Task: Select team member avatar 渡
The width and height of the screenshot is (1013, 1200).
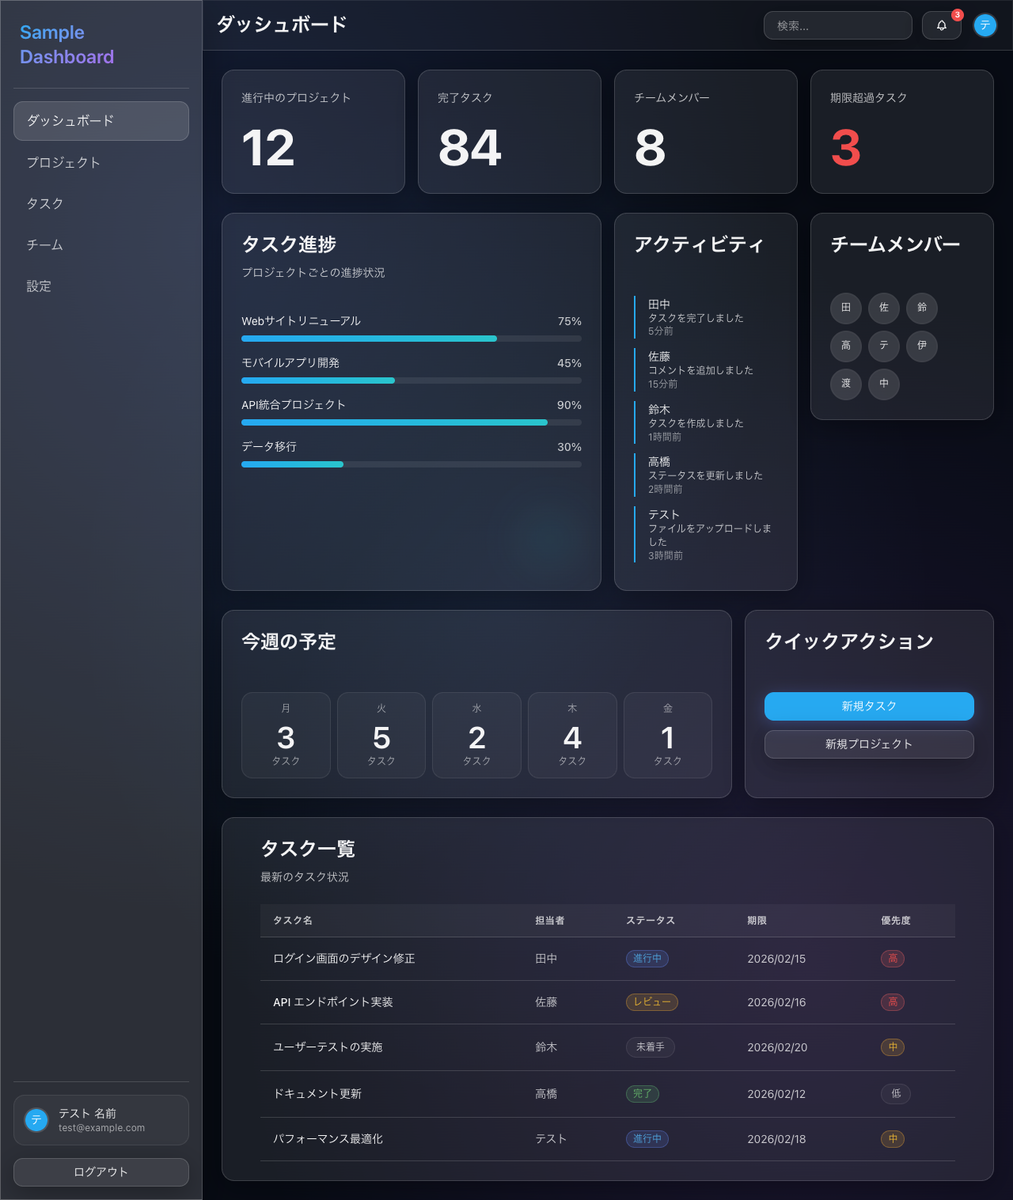Action: coord(846,384)
